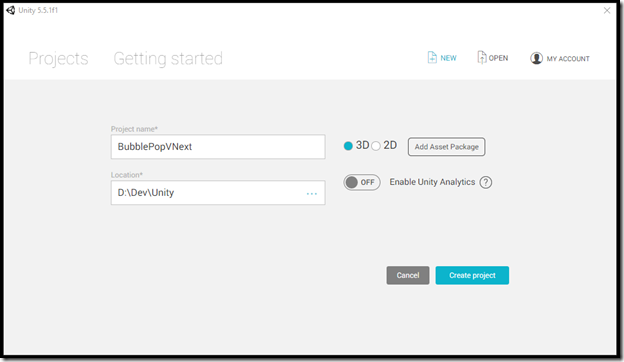
Task: Click the Add Asset Package button
Action: [446, 147]
